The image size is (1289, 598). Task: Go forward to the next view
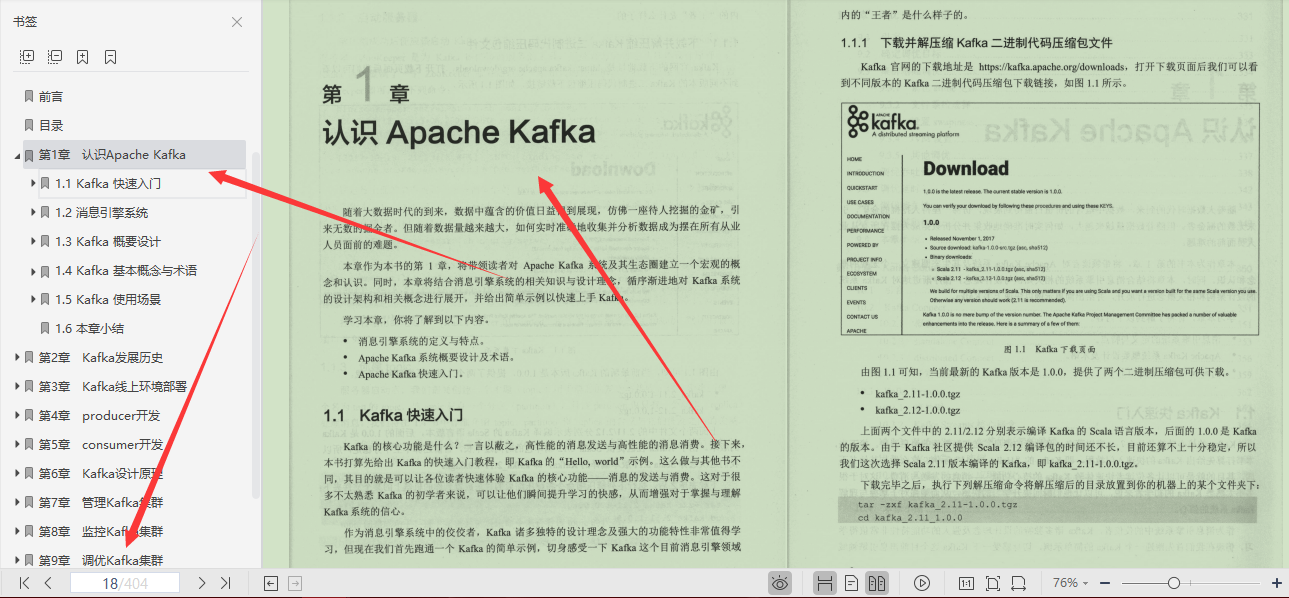[x=295, y=583]
